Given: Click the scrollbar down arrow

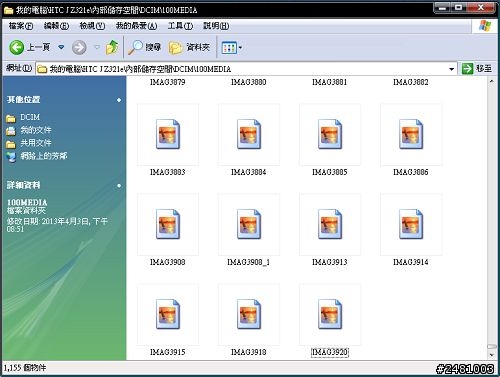Looking at the screenshot, I should 491,355.
